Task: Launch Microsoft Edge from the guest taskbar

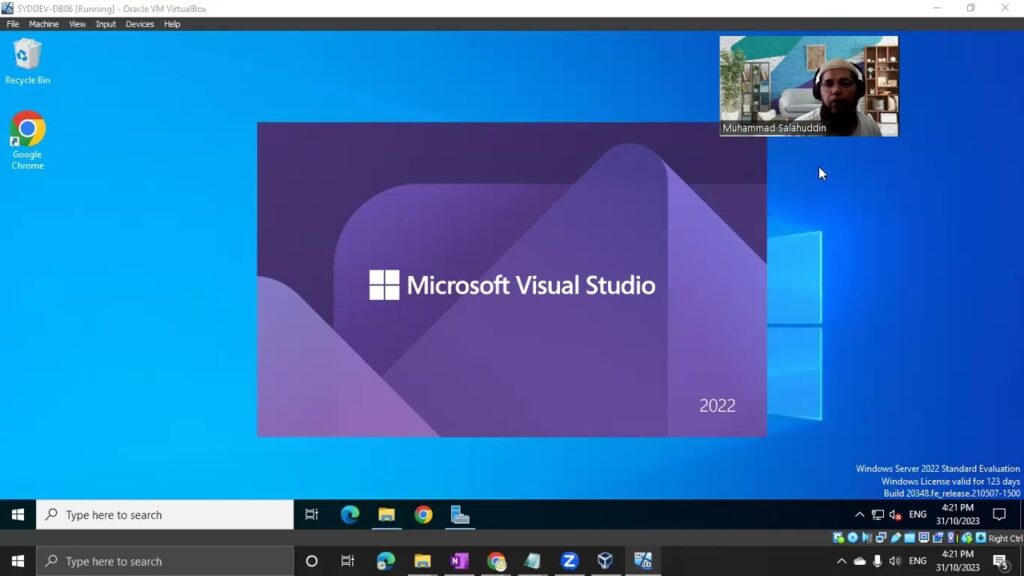Action: pos(350,515)
